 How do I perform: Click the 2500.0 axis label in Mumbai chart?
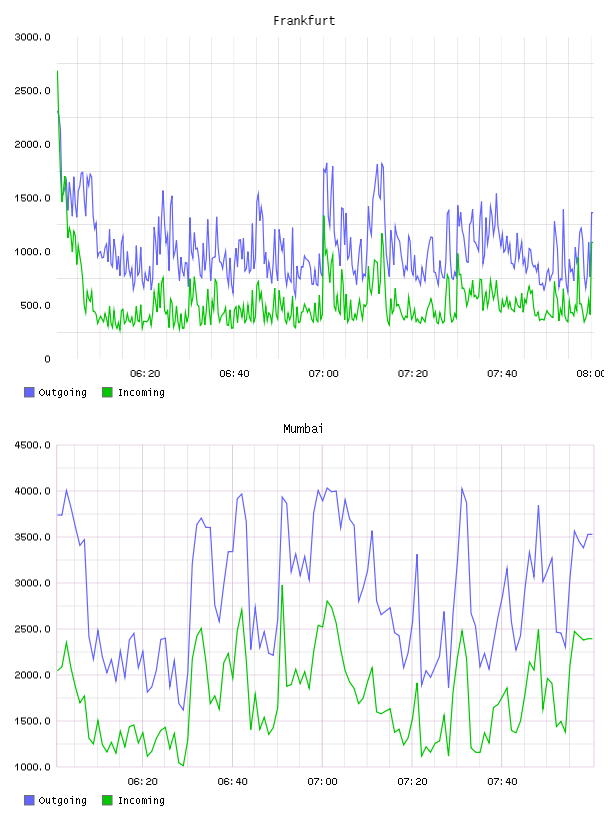[x=32, y=629]
